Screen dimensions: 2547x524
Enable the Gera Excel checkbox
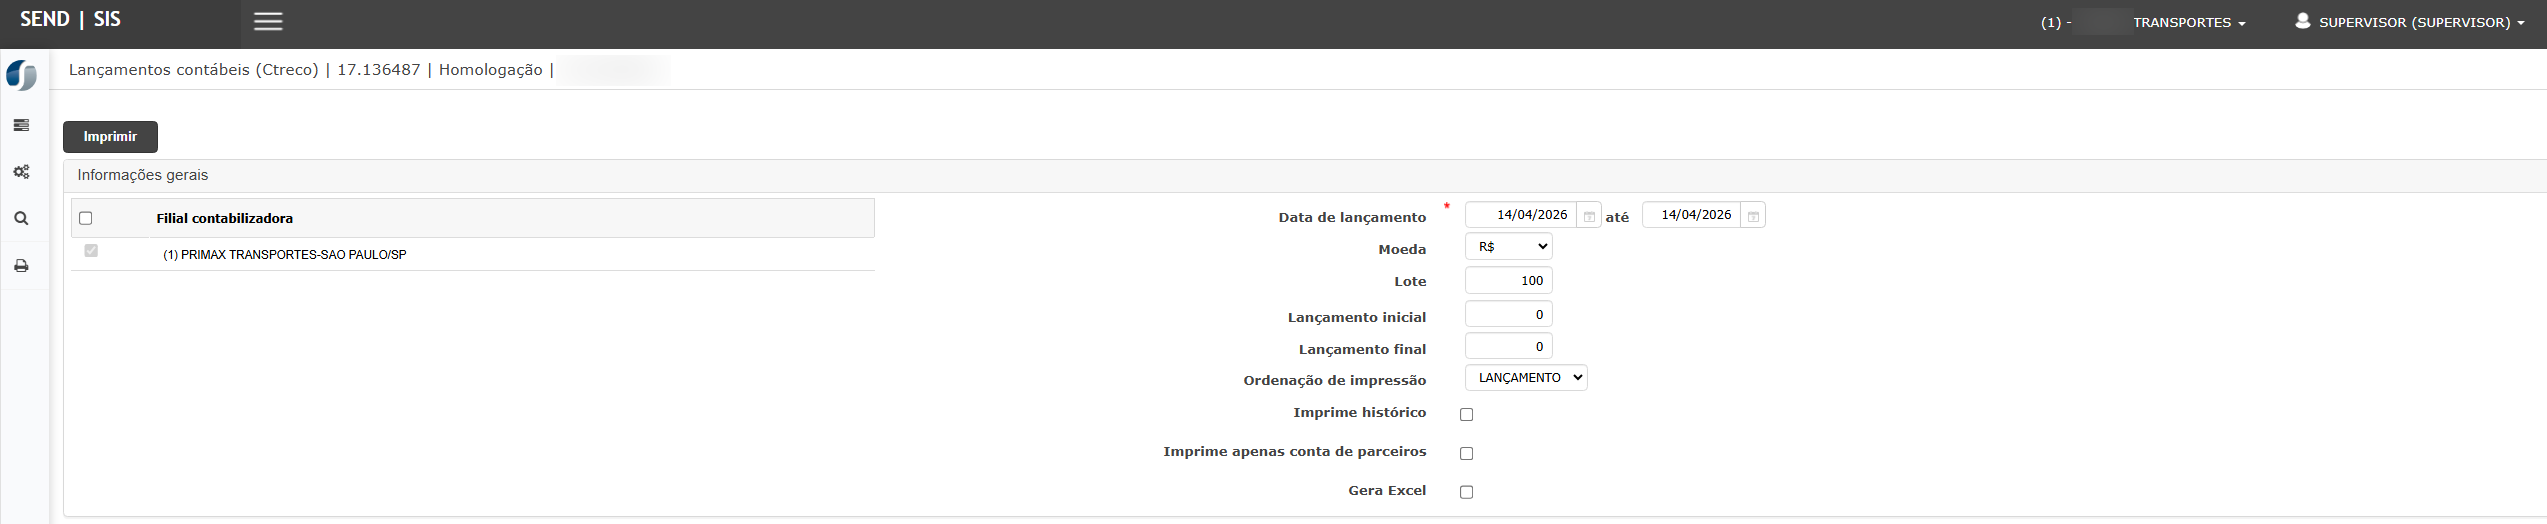[x=1466, y=492]
